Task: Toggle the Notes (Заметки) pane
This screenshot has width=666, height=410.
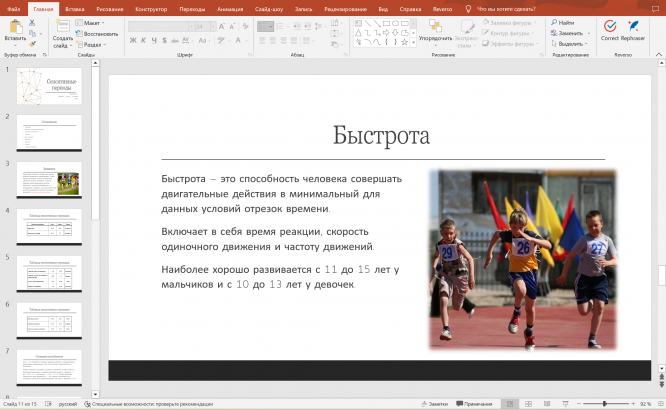Action: coord(434,404)
